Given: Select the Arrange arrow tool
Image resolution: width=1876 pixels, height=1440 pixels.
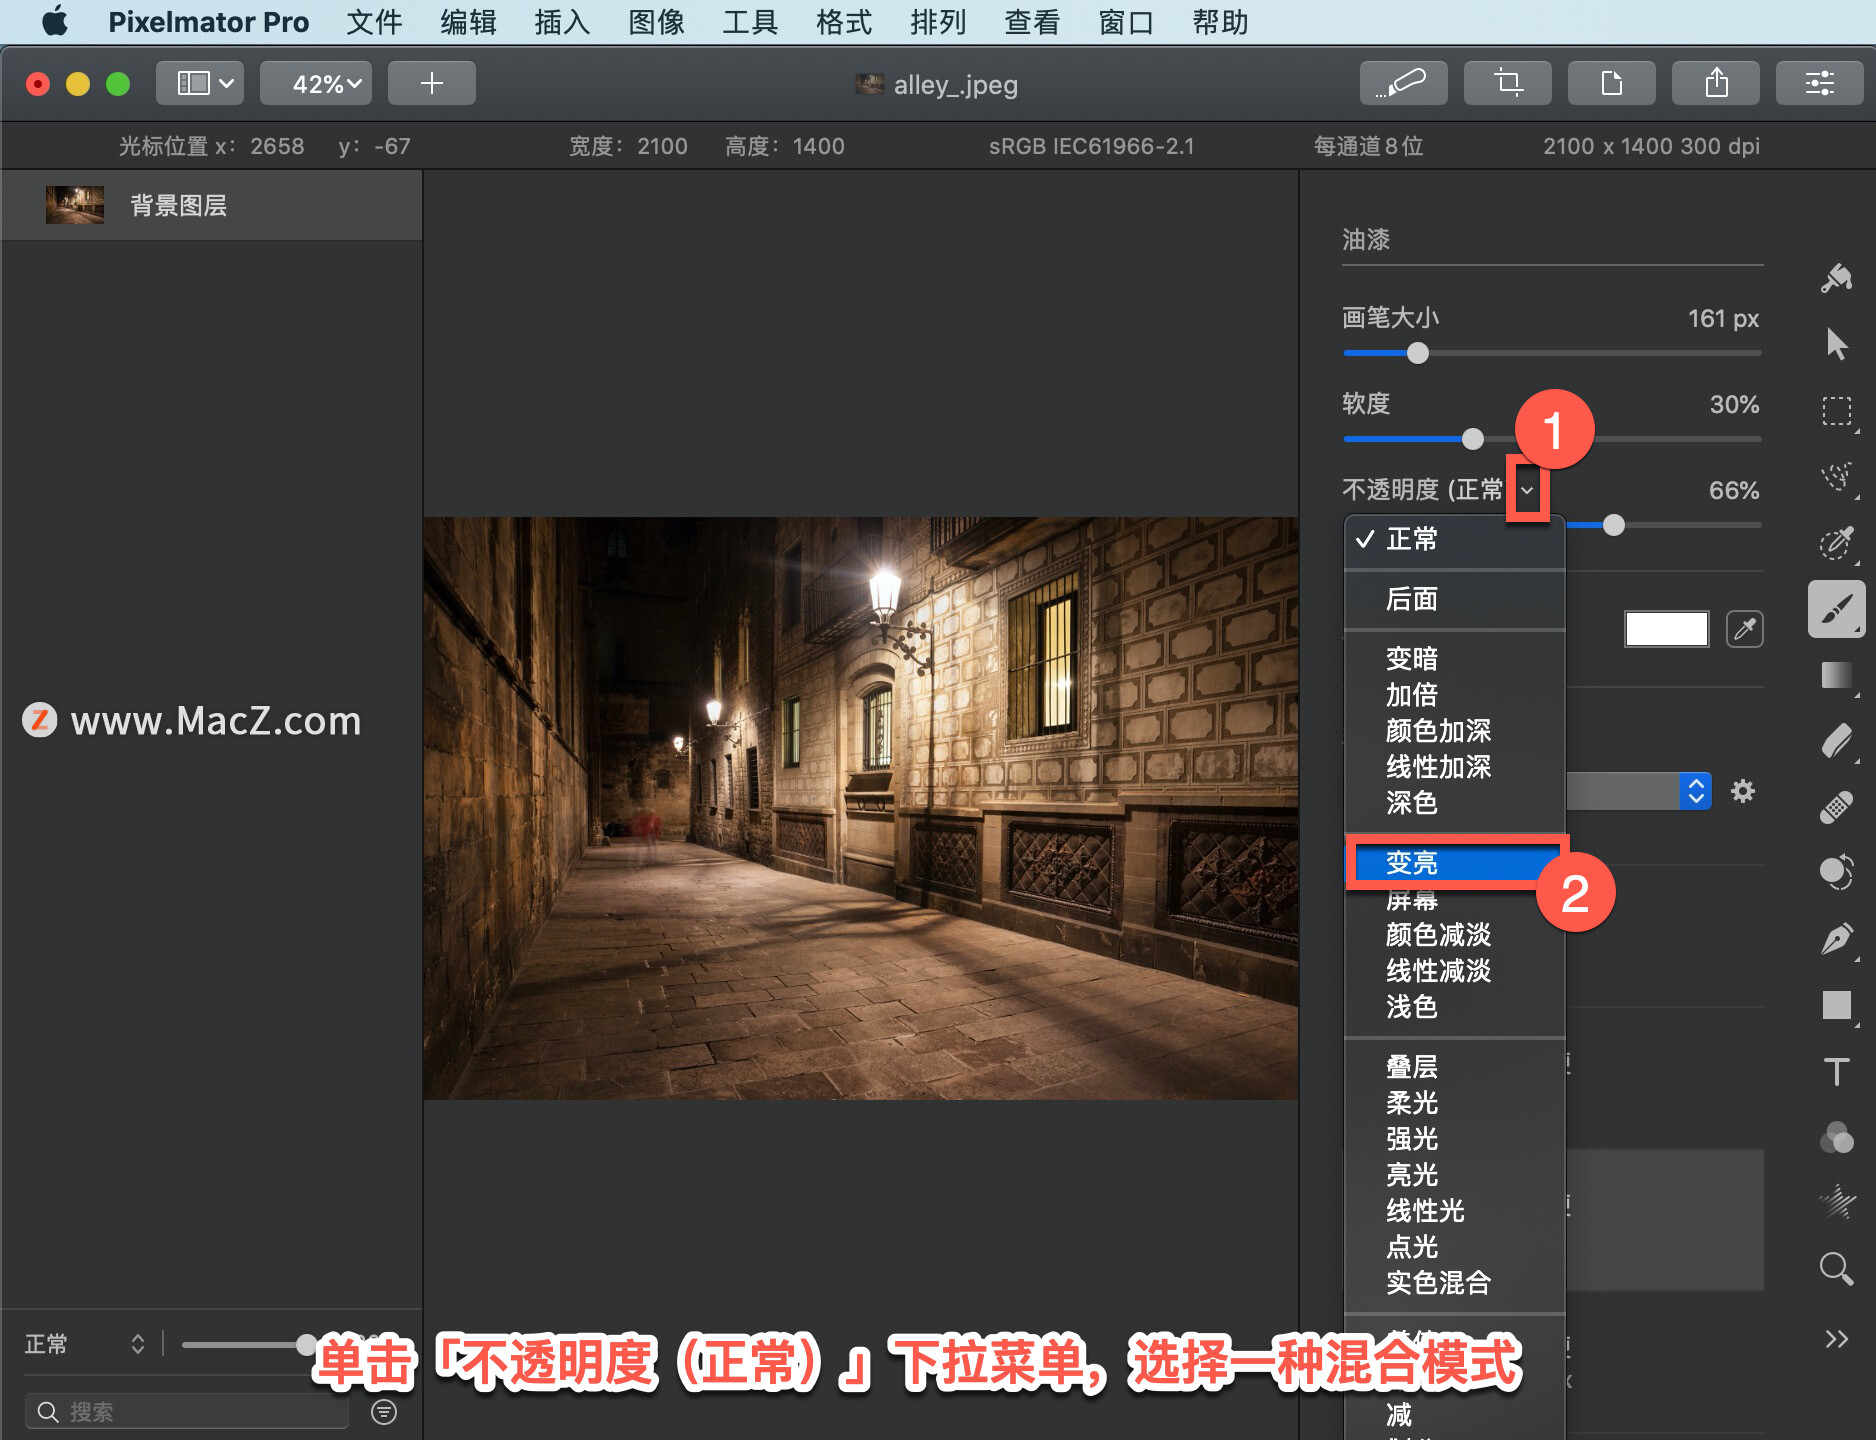Looking at the screenshot, I should tap(1836, 344).
